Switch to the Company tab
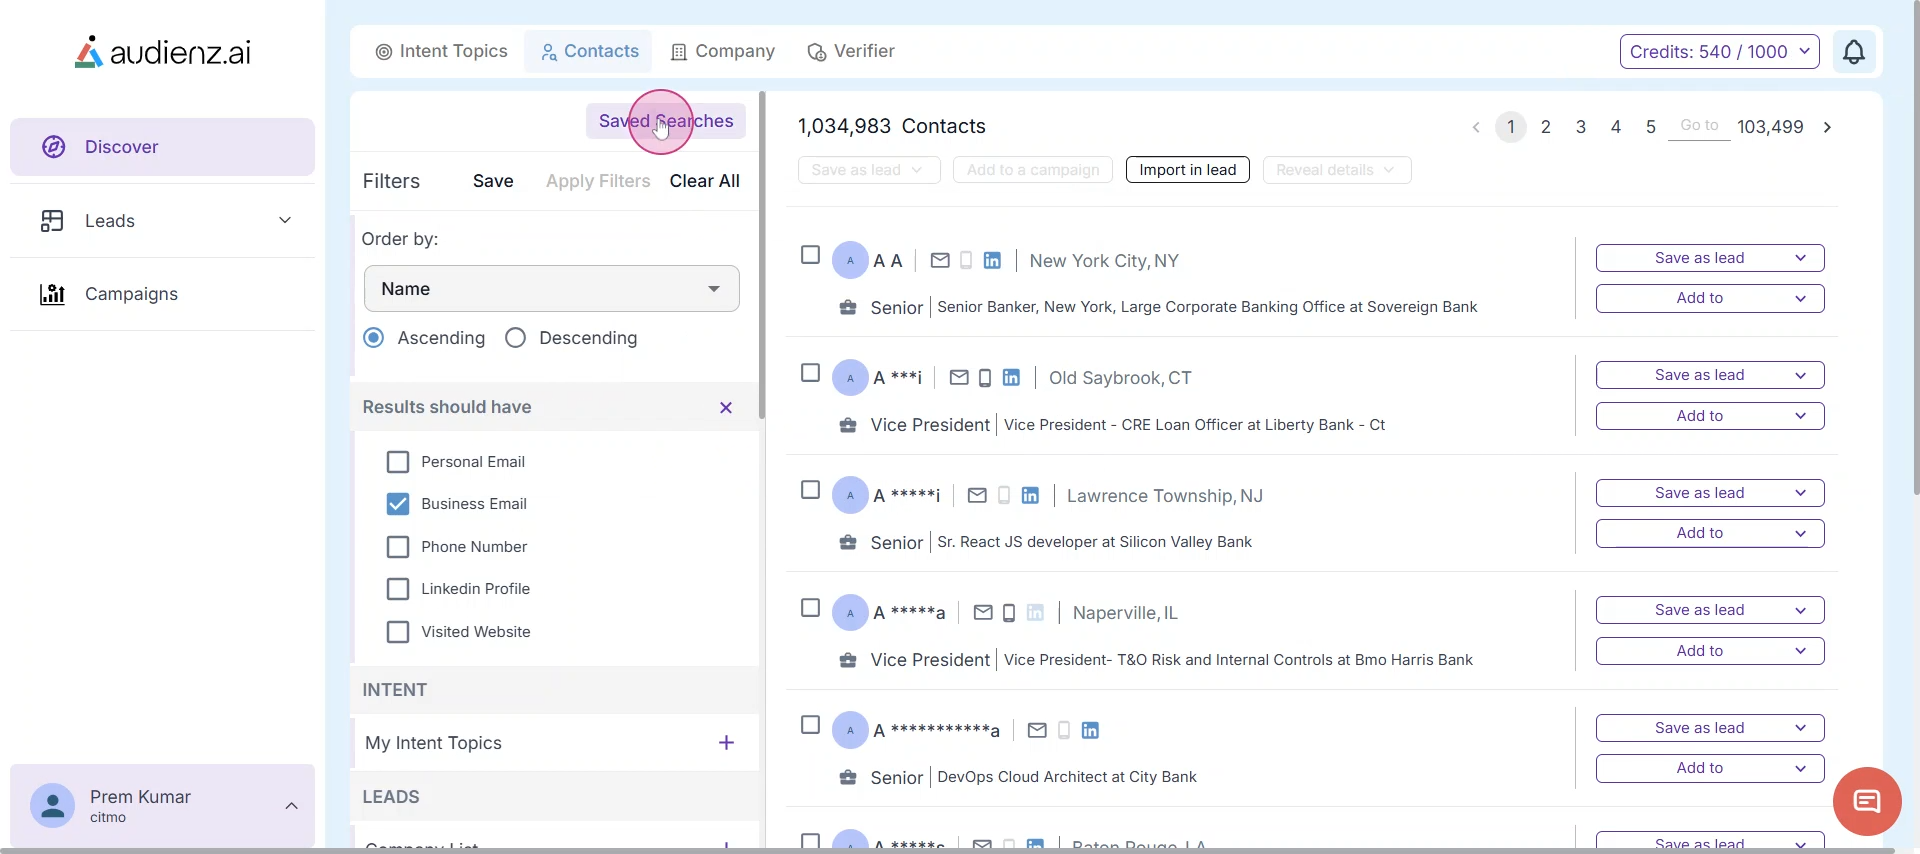 point(723,51)
